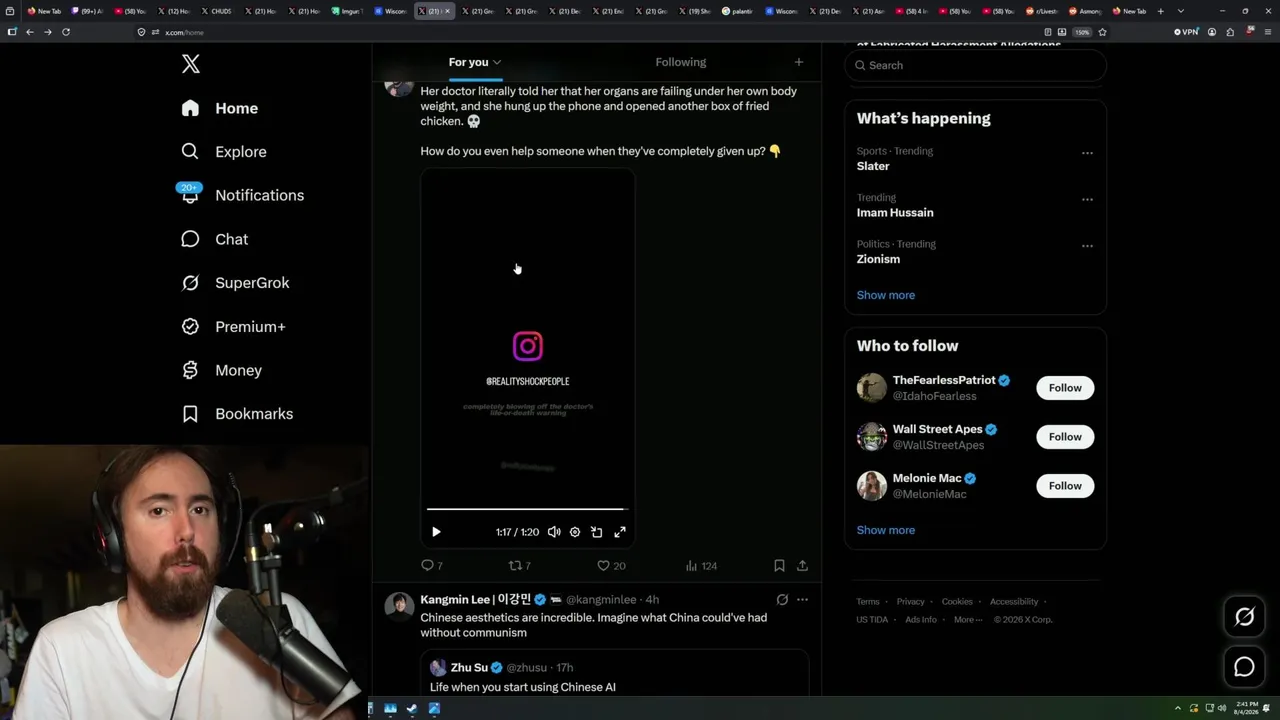Reload the page in the browser toolbar
This screenshot has height=720, width=1280.
[x=66, y=32]
